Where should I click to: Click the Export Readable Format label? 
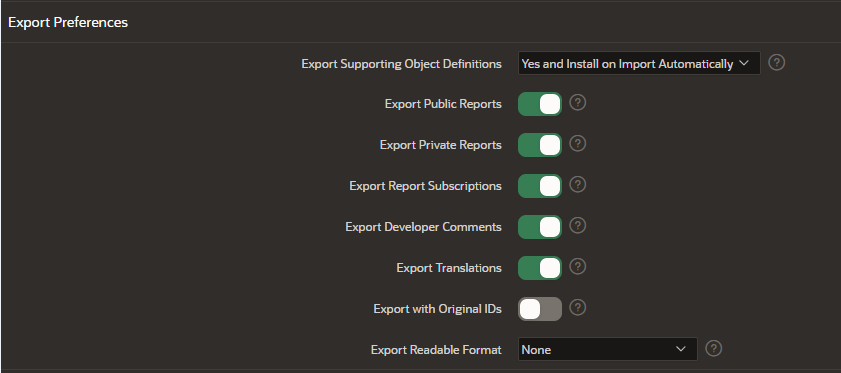pos(436,350)
